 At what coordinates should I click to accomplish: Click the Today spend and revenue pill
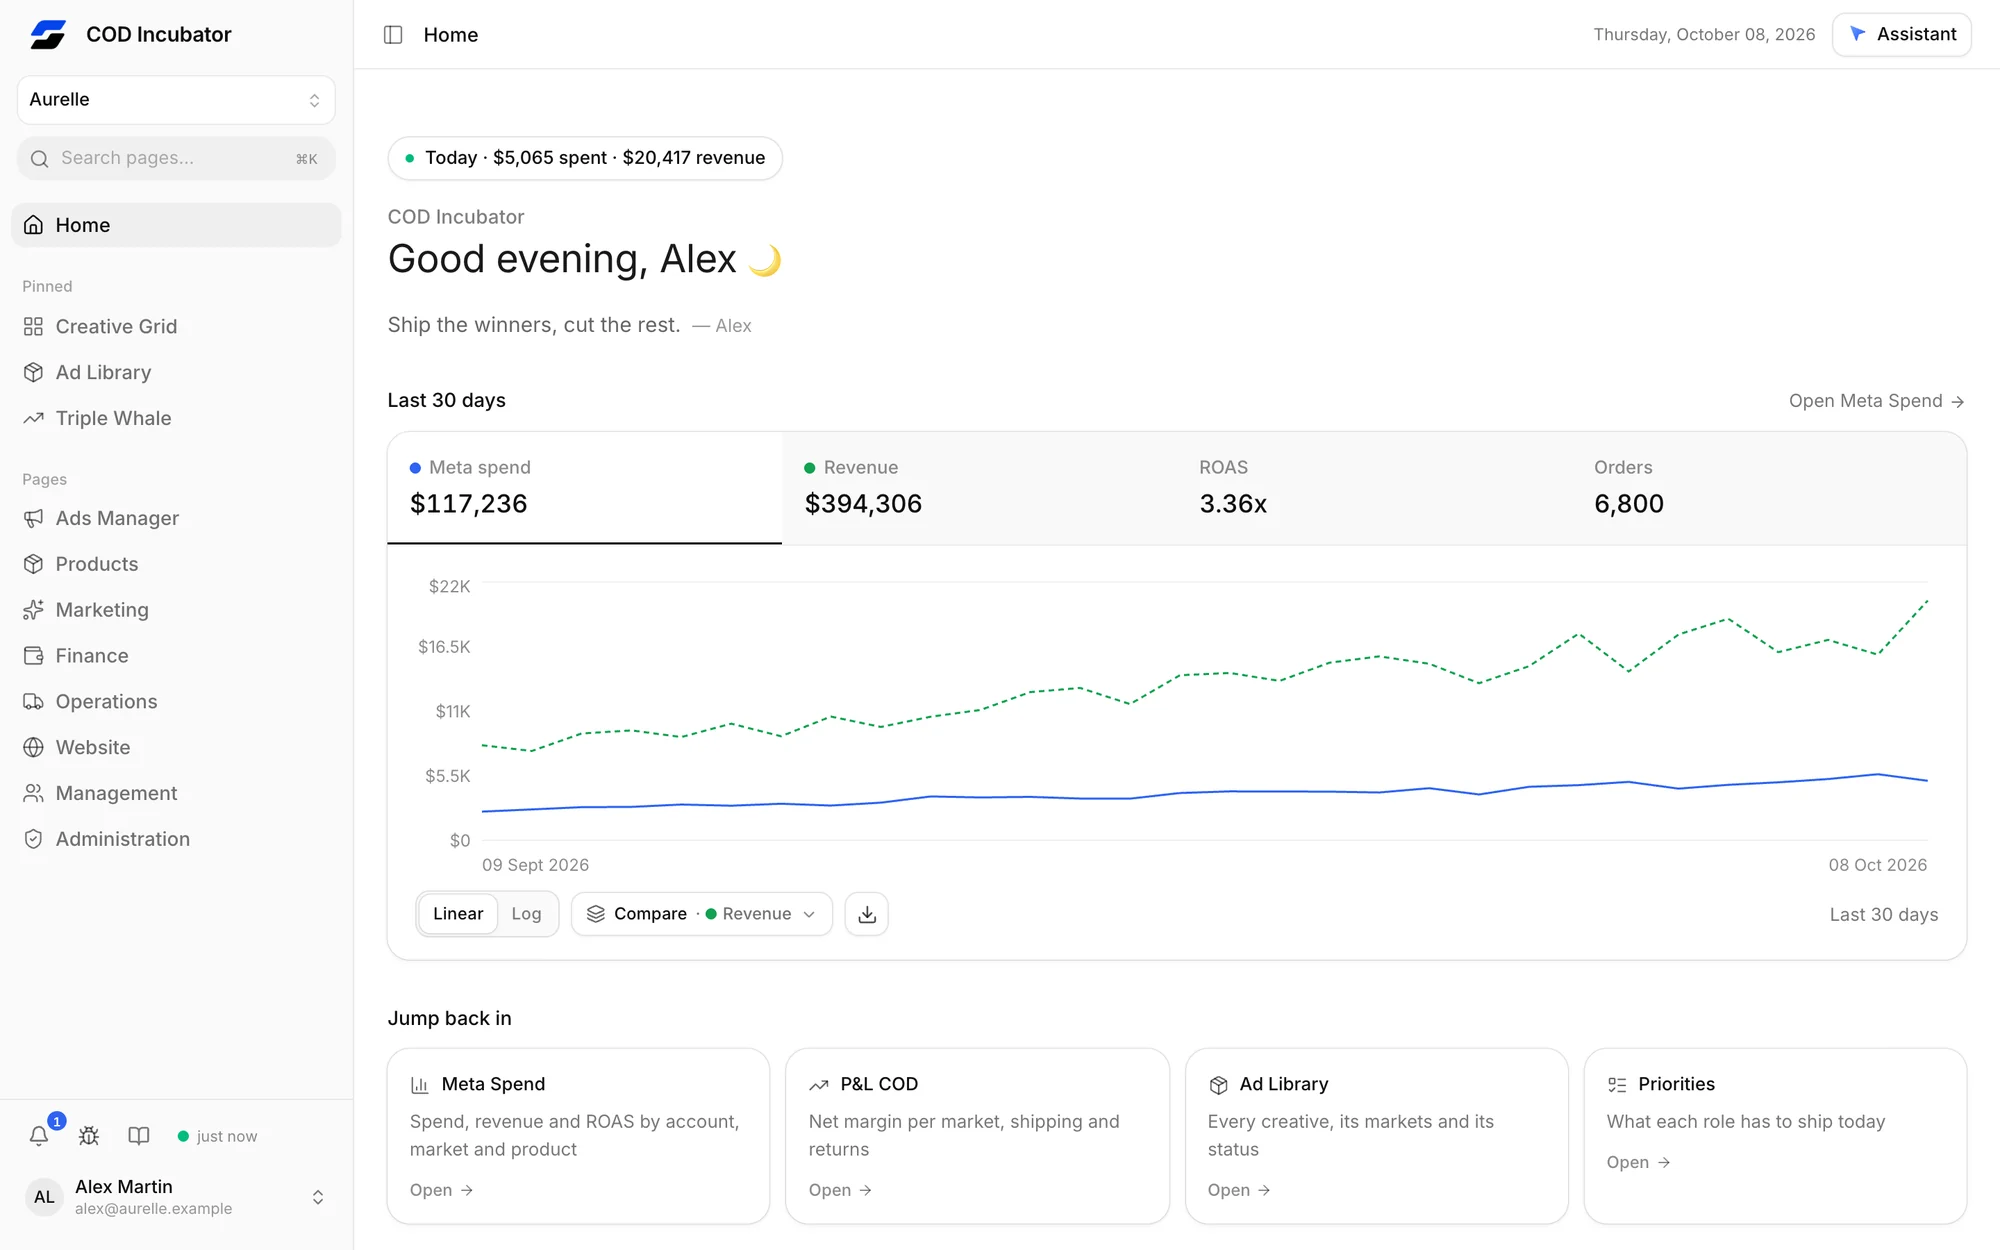pyautogui.click(x=585, y=158)
